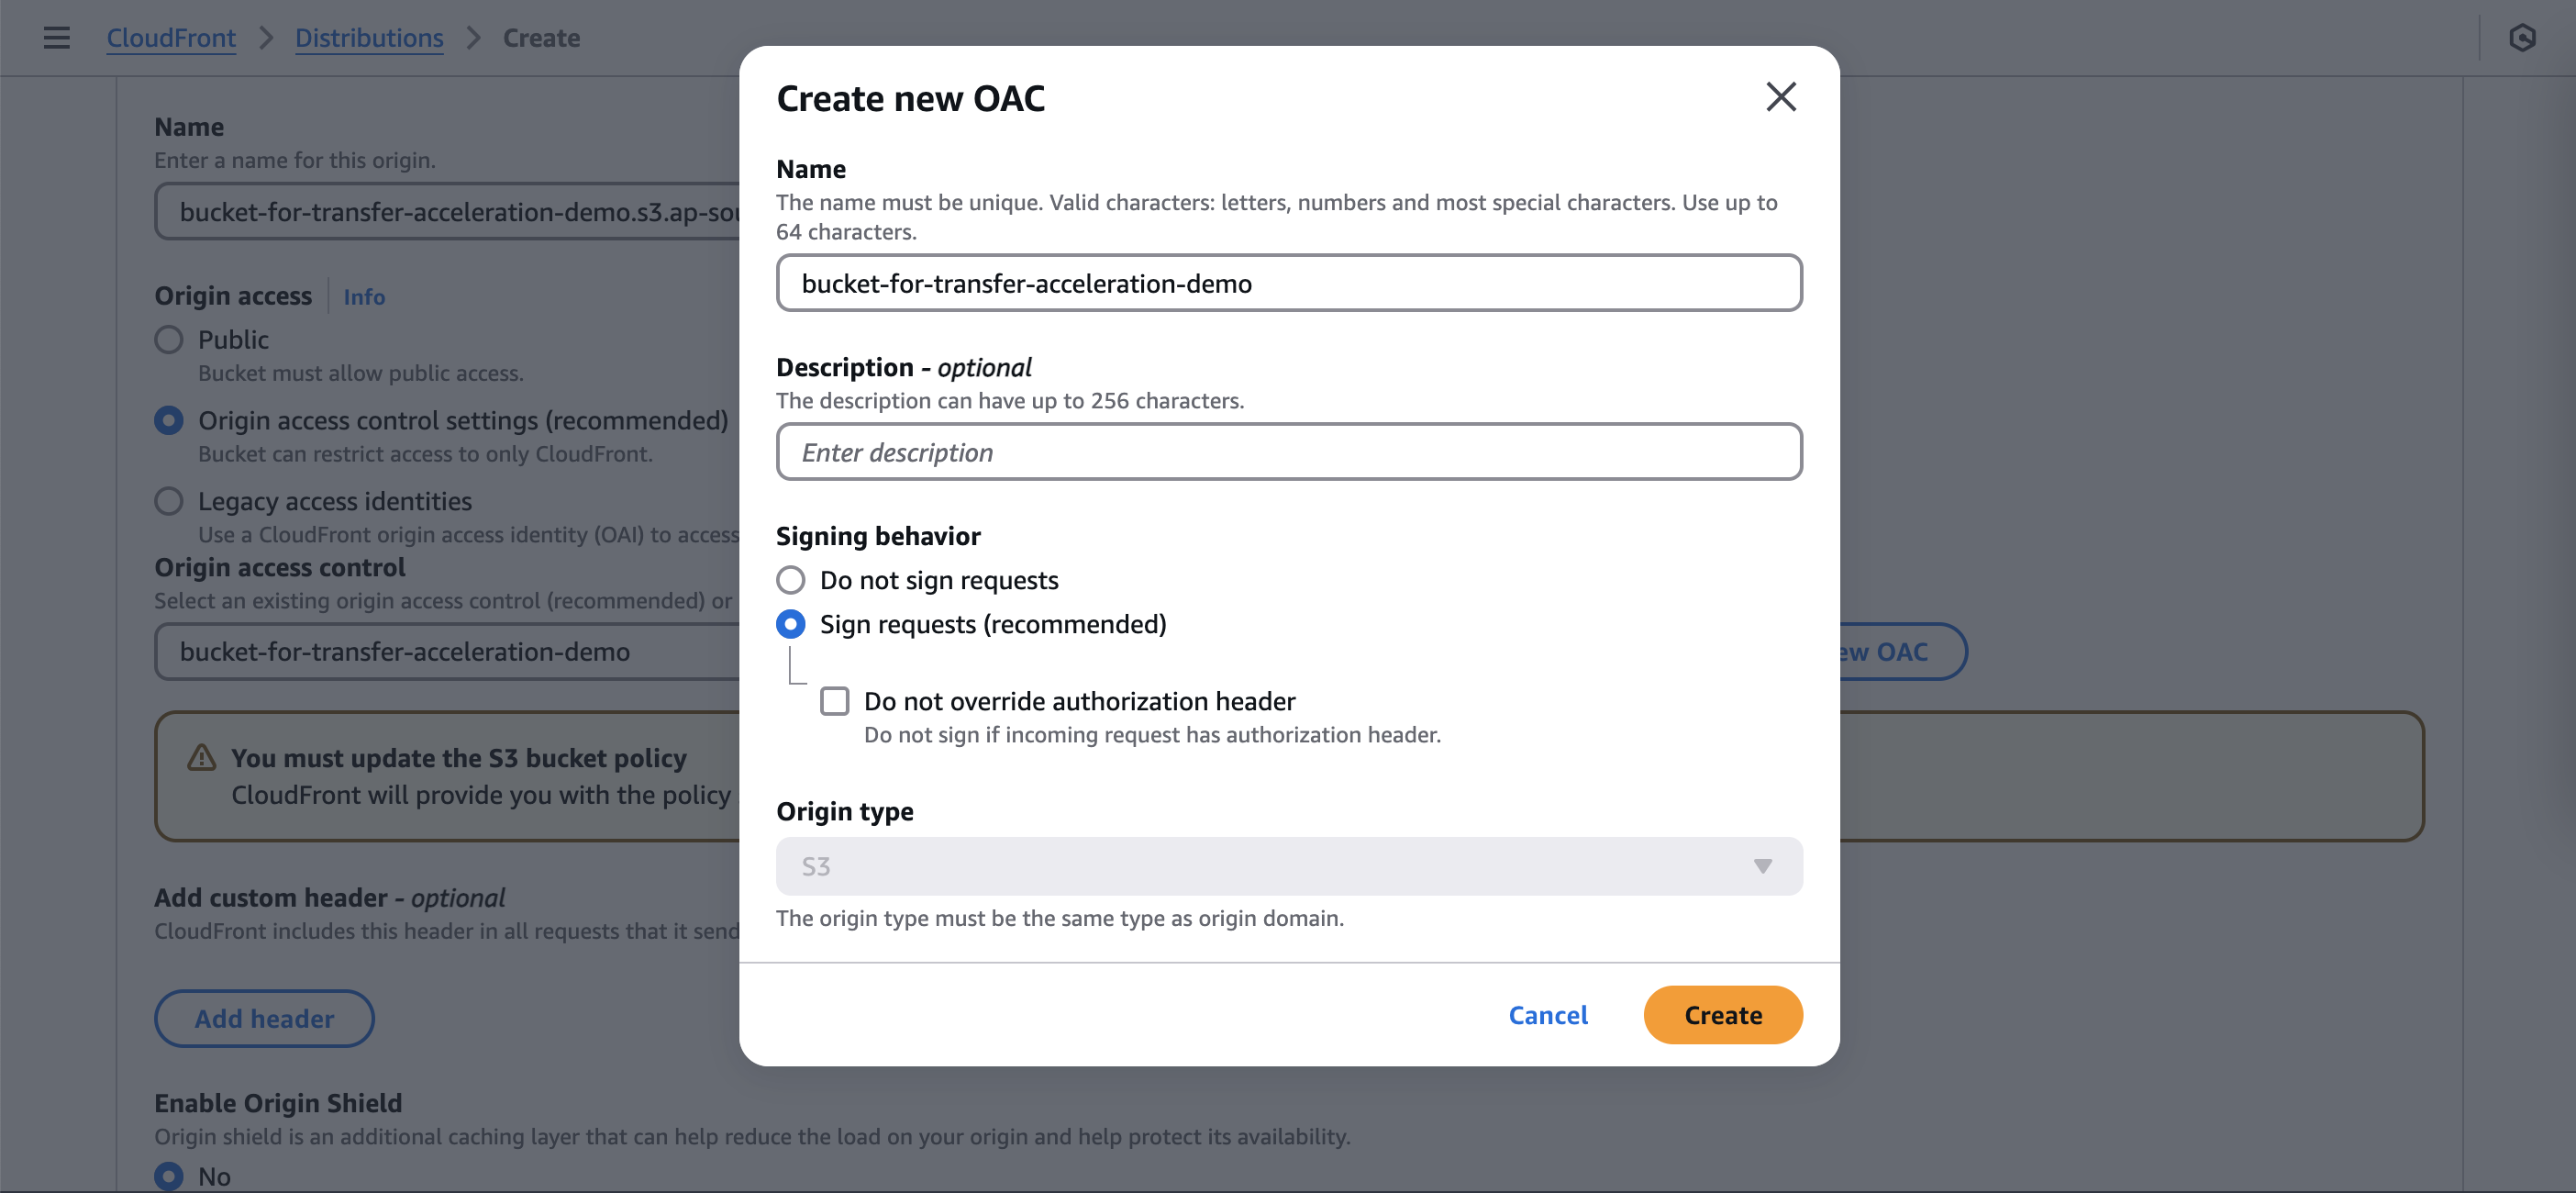Select Sign requests (recommended) option

click(x=791, y=624)
